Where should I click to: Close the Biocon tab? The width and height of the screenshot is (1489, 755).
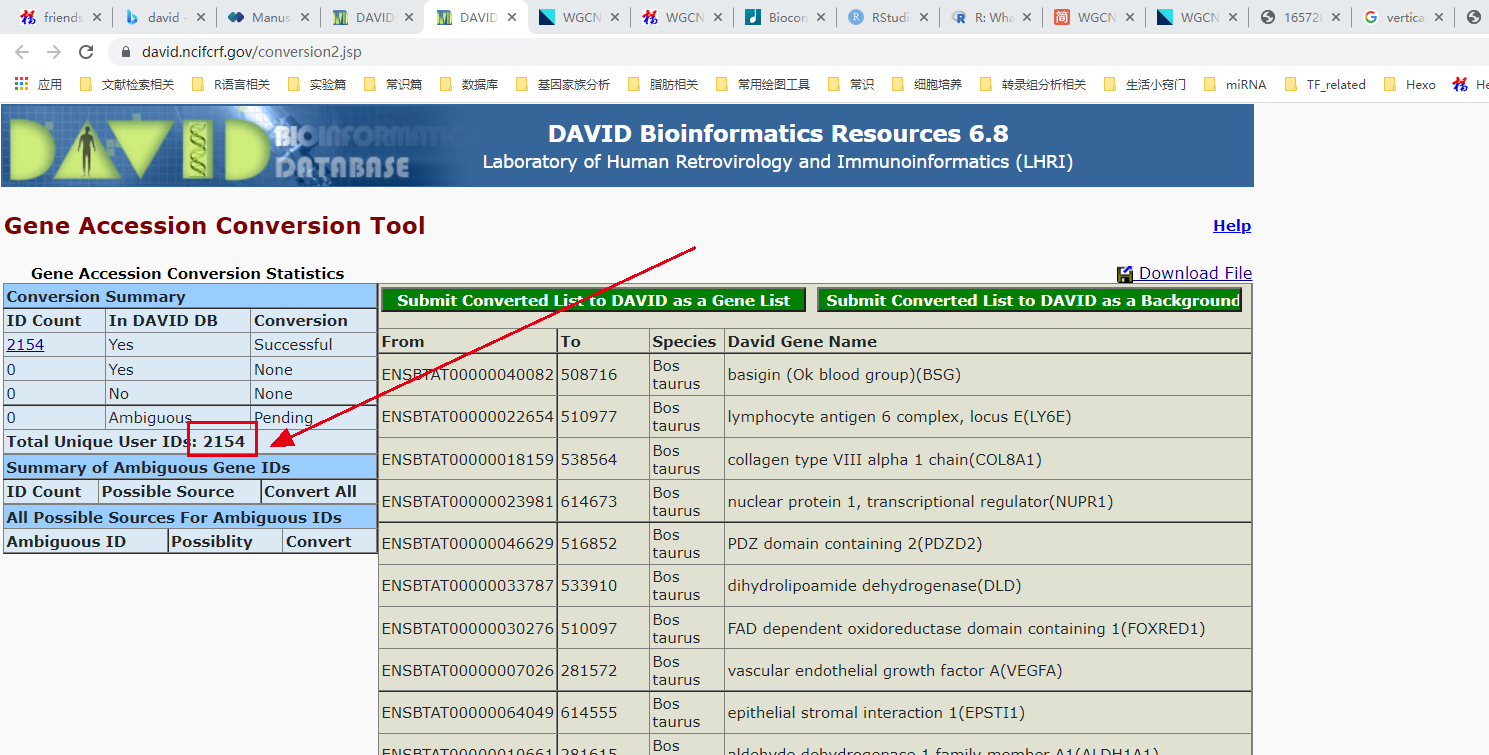tap(821, 17)
